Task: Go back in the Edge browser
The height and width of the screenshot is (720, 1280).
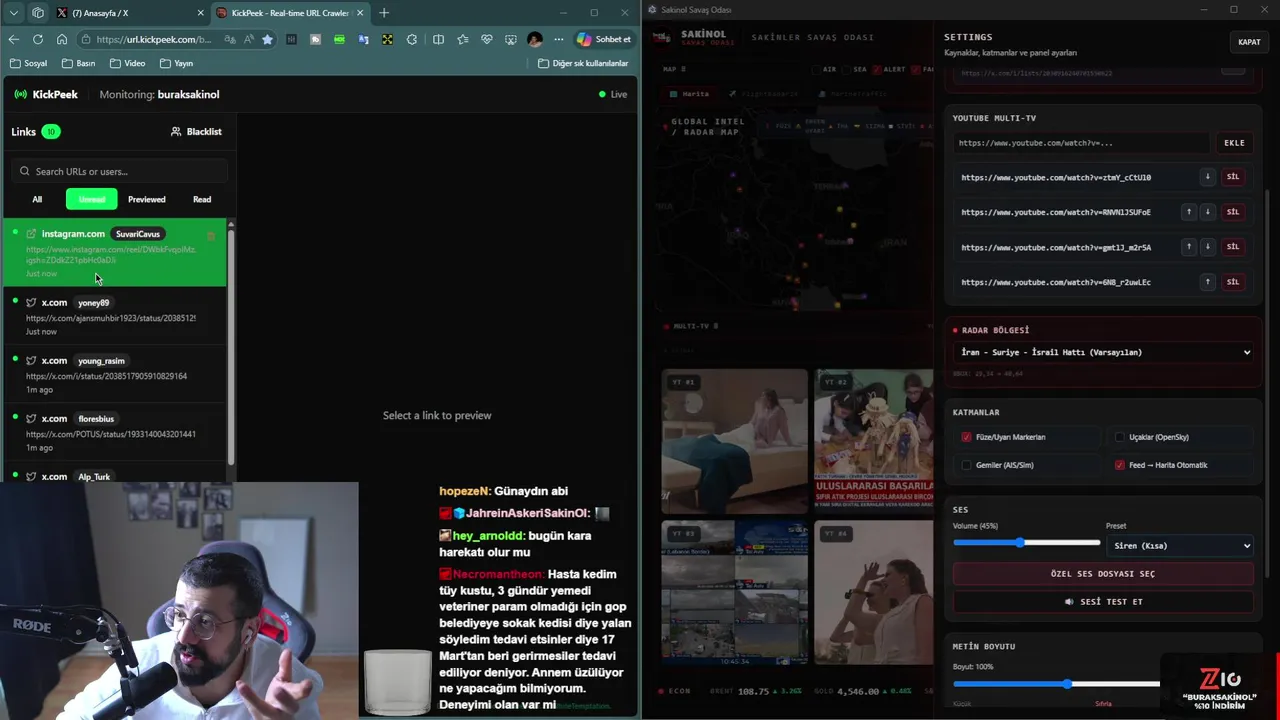Action: pyautogui.click(x=13, y=39)
